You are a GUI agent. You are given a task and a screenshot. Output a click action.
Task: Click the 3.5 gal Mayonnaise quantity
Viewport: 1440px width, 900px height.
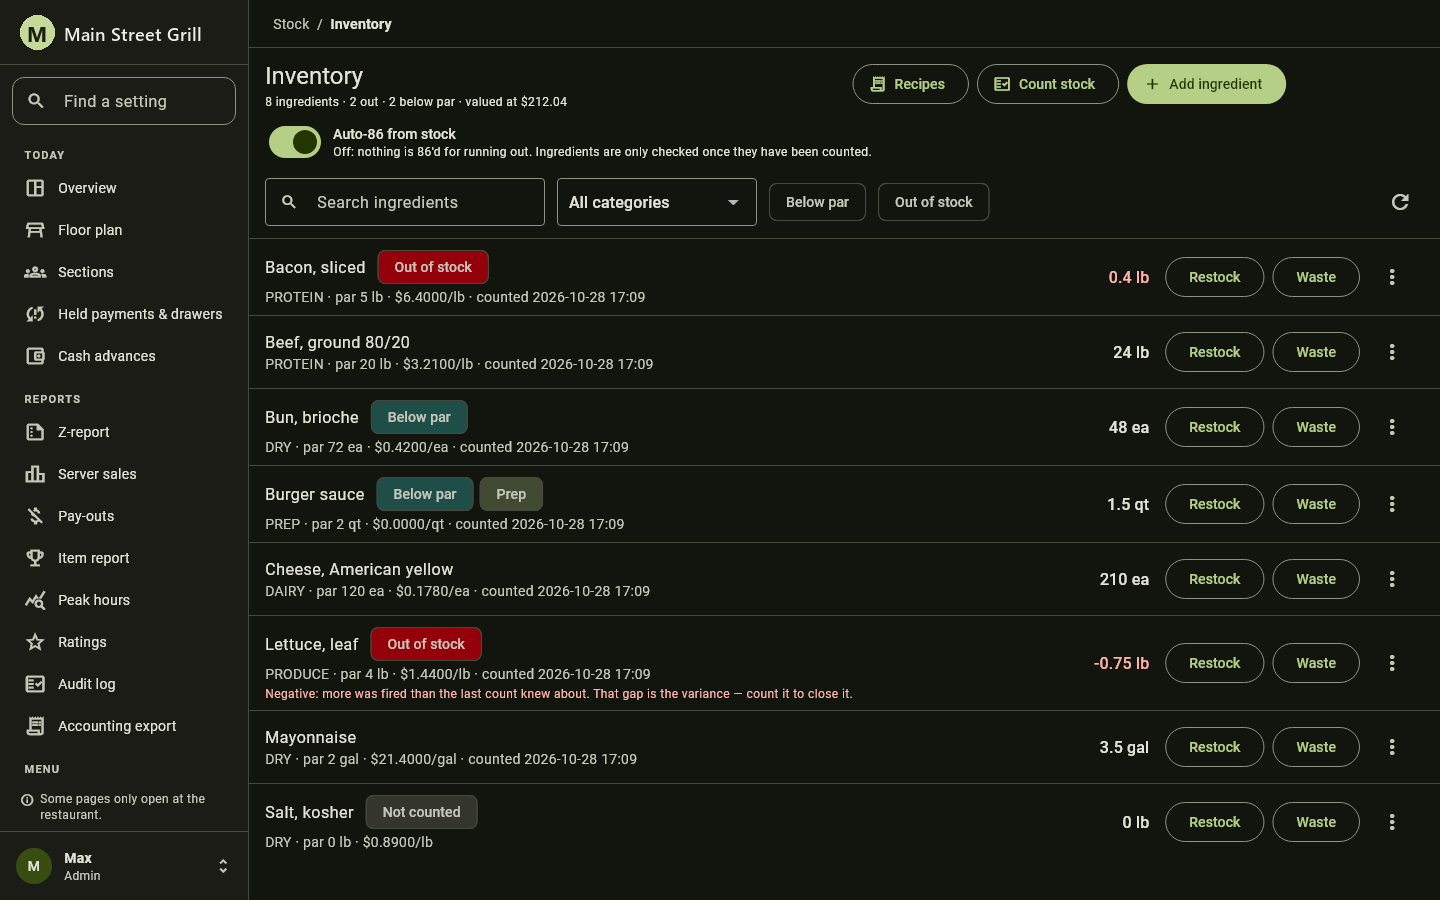pyautogui.click(x=1124, y=747)
